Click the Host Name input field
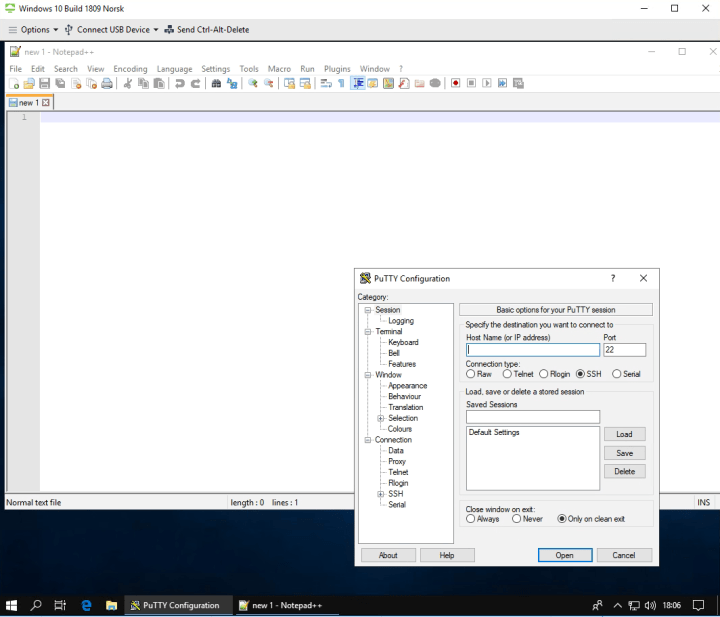The width and height of the screenshot is (720, 617). (x=532, y=351)
